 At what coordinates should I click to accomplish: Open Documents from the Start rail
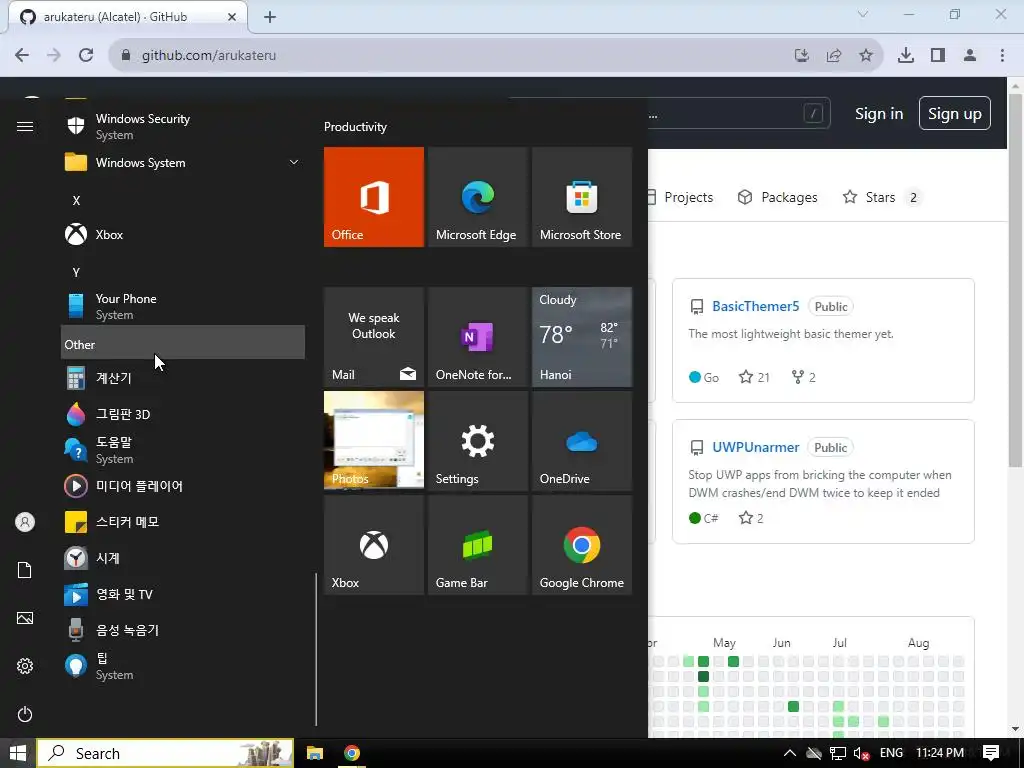click(25, 570)
